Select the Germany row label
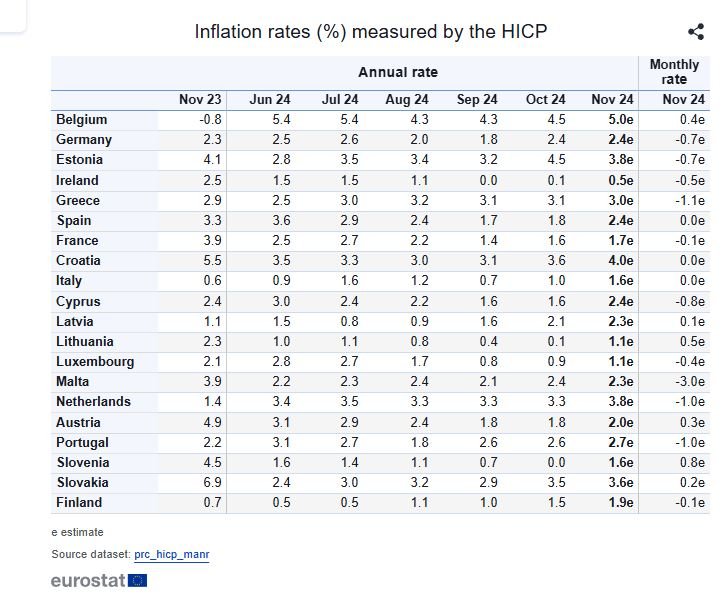723x595 pixels. pyautogui.click(x=84, y=140)
